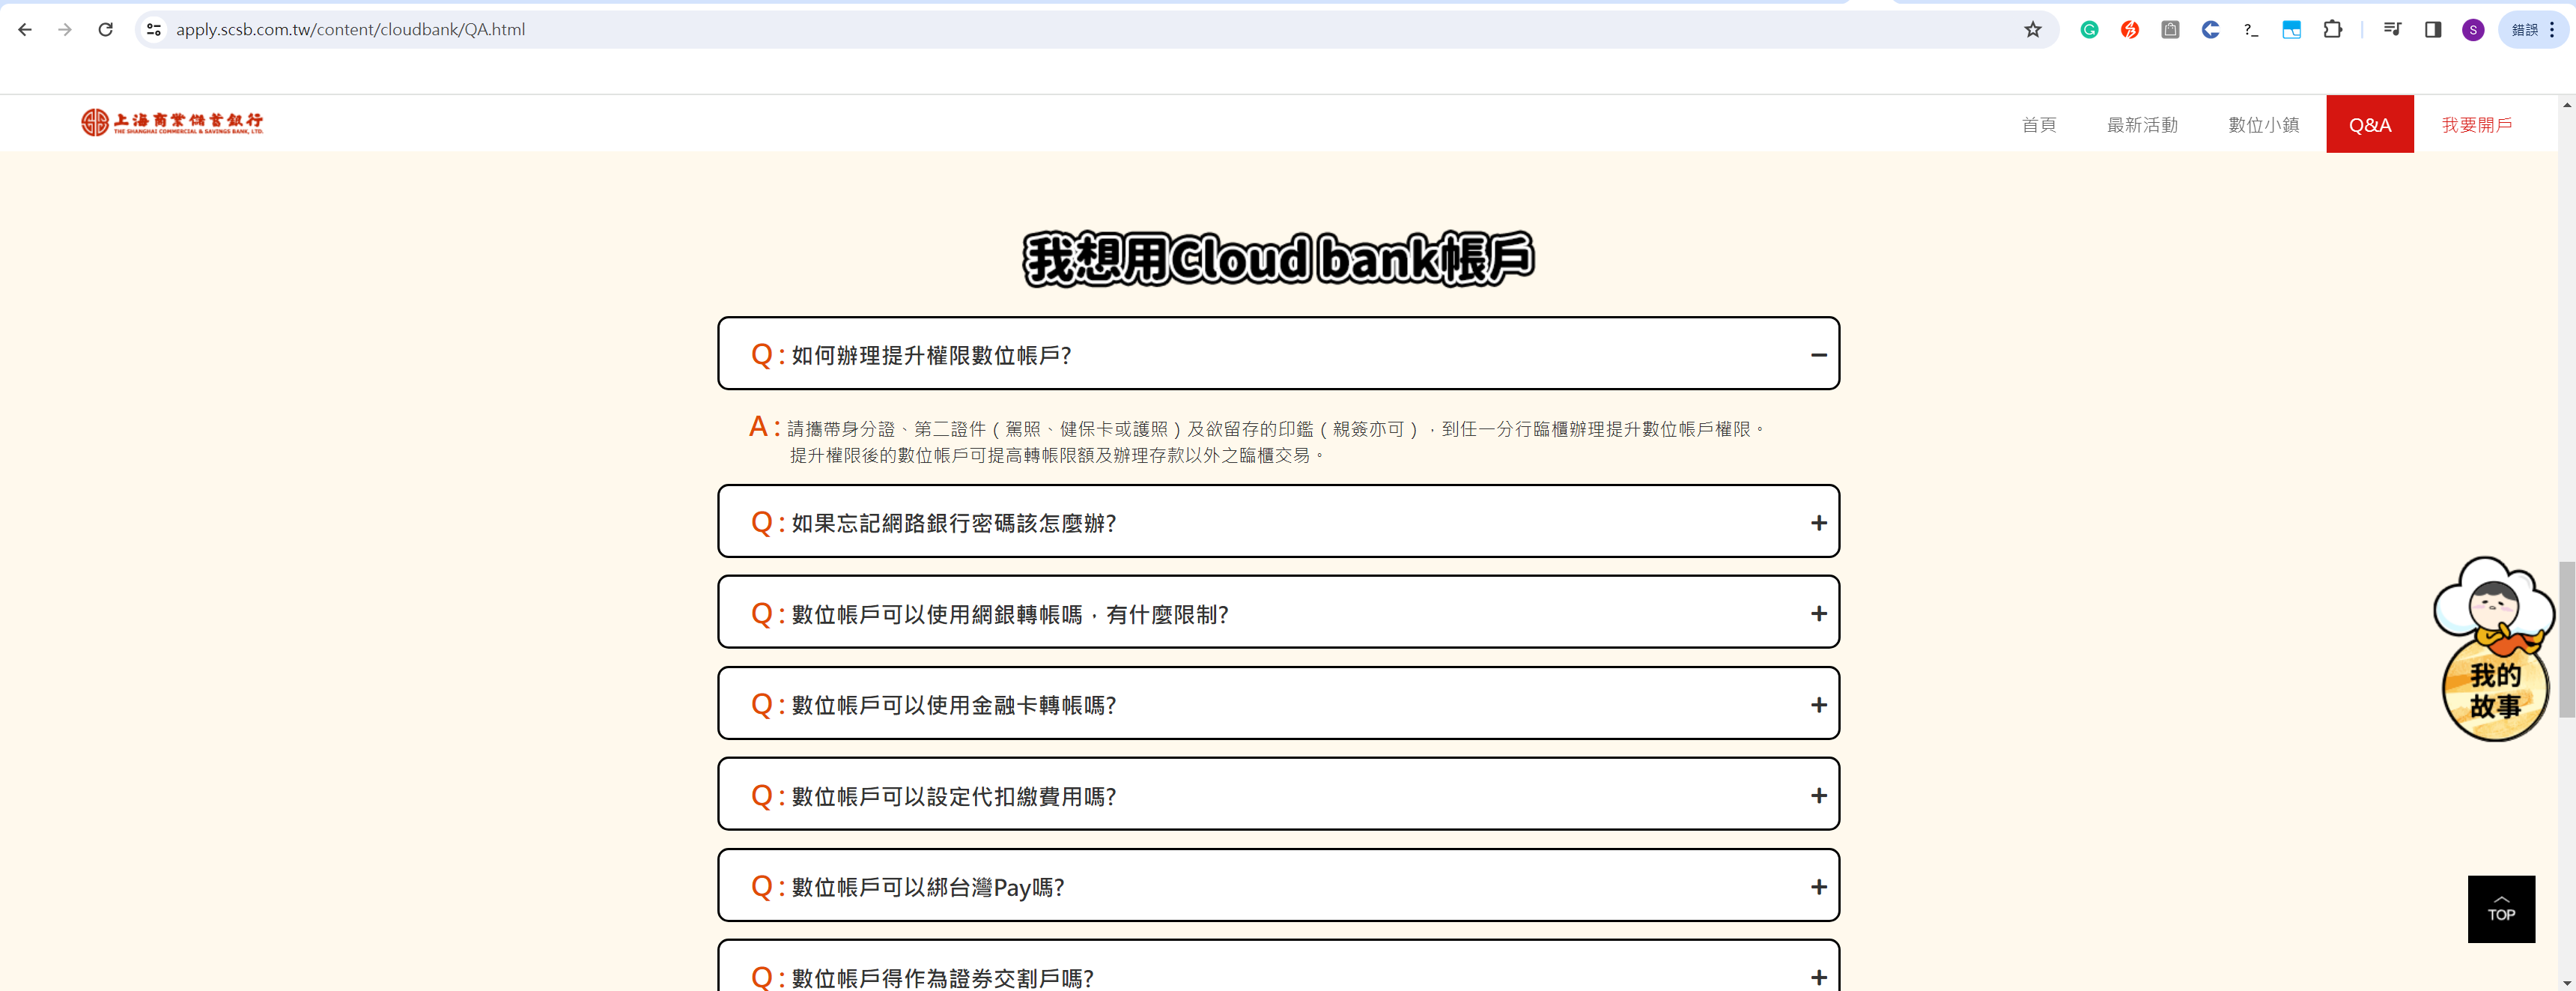Reload the page with refresh icon
This screenshot has height=991, width=2576.
105,30
